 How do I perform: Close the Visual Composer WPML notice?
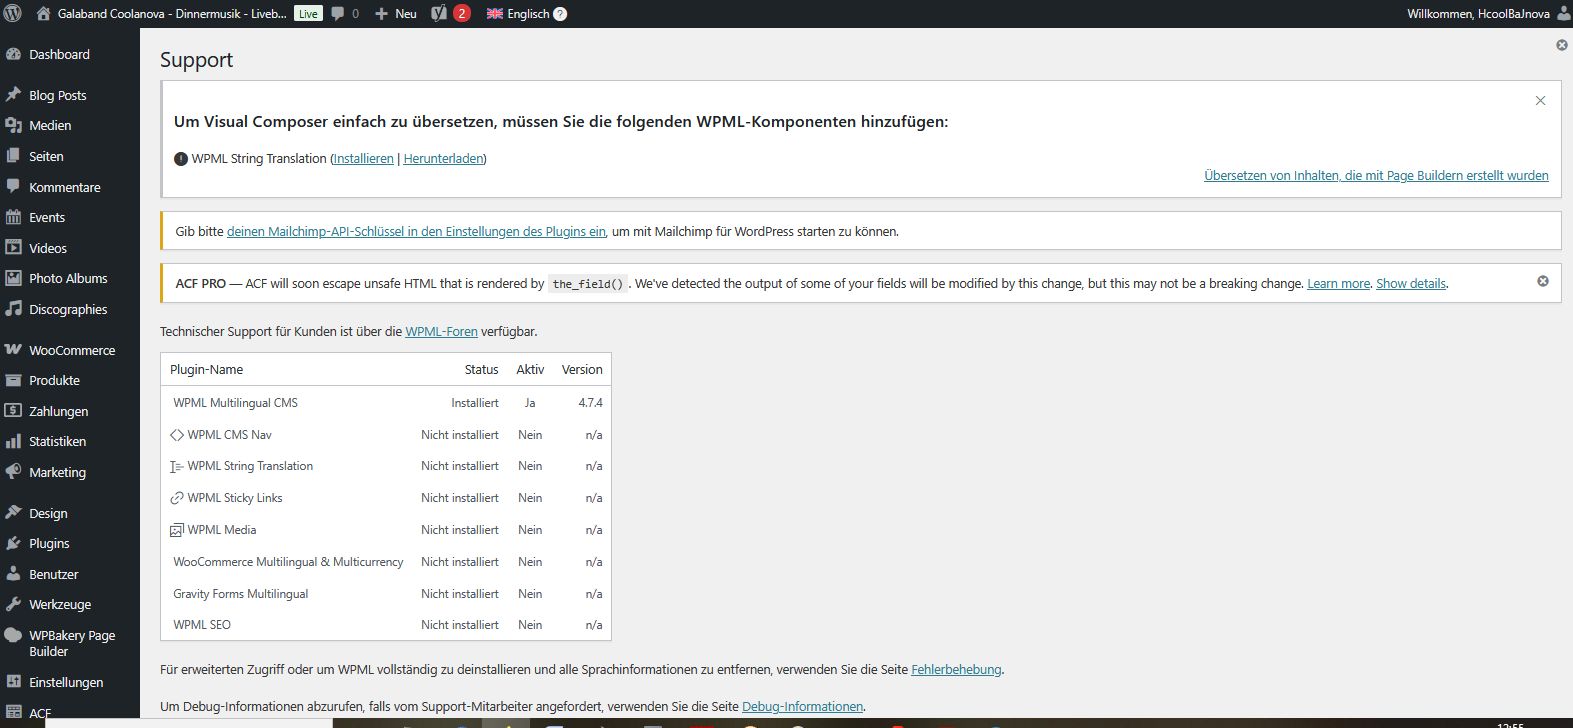[1540, 101]
